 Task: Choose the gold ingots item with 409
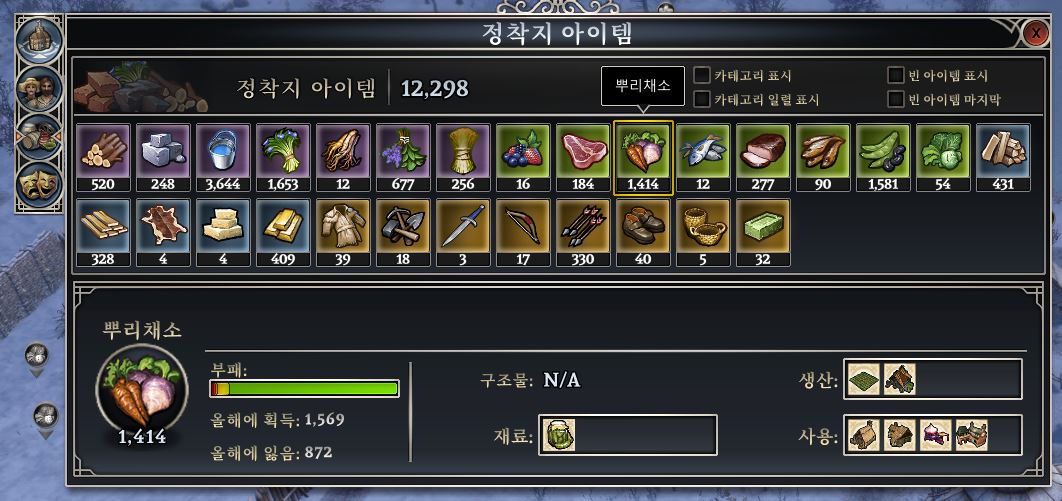[x=283, y=232]
